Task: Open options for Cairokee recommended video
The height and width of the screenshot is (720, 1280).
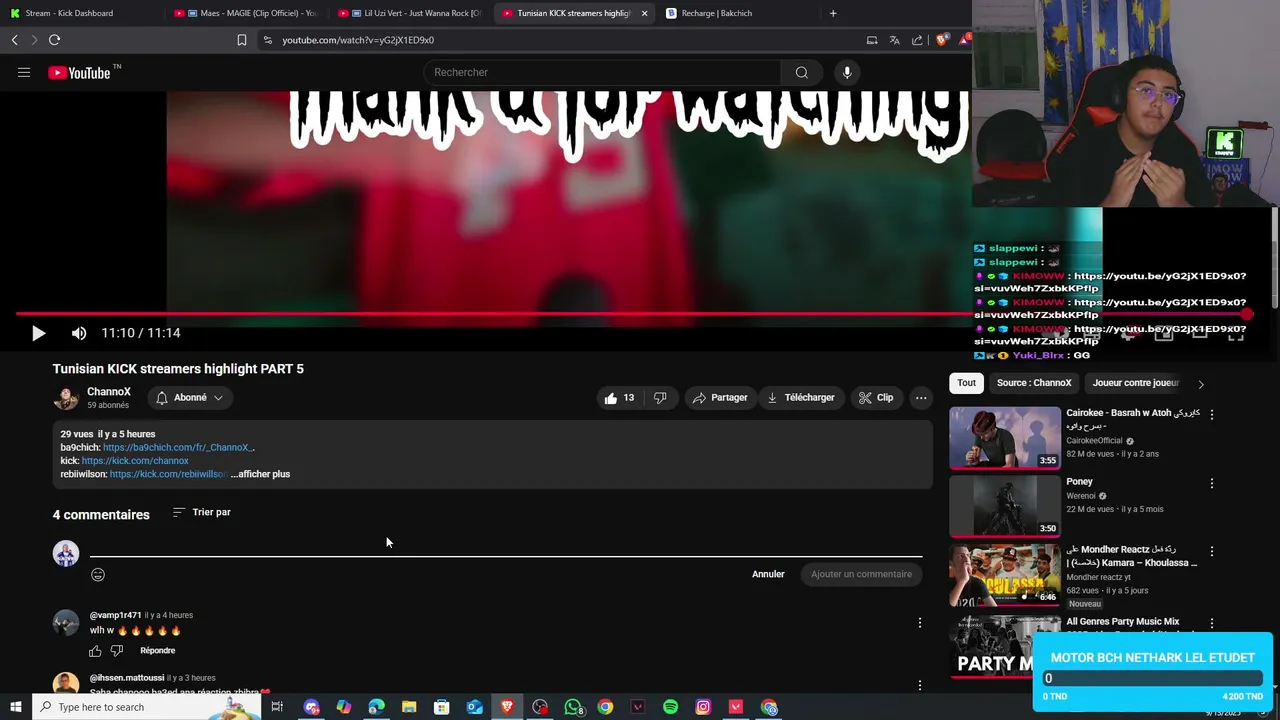Action: point(1212,414)
